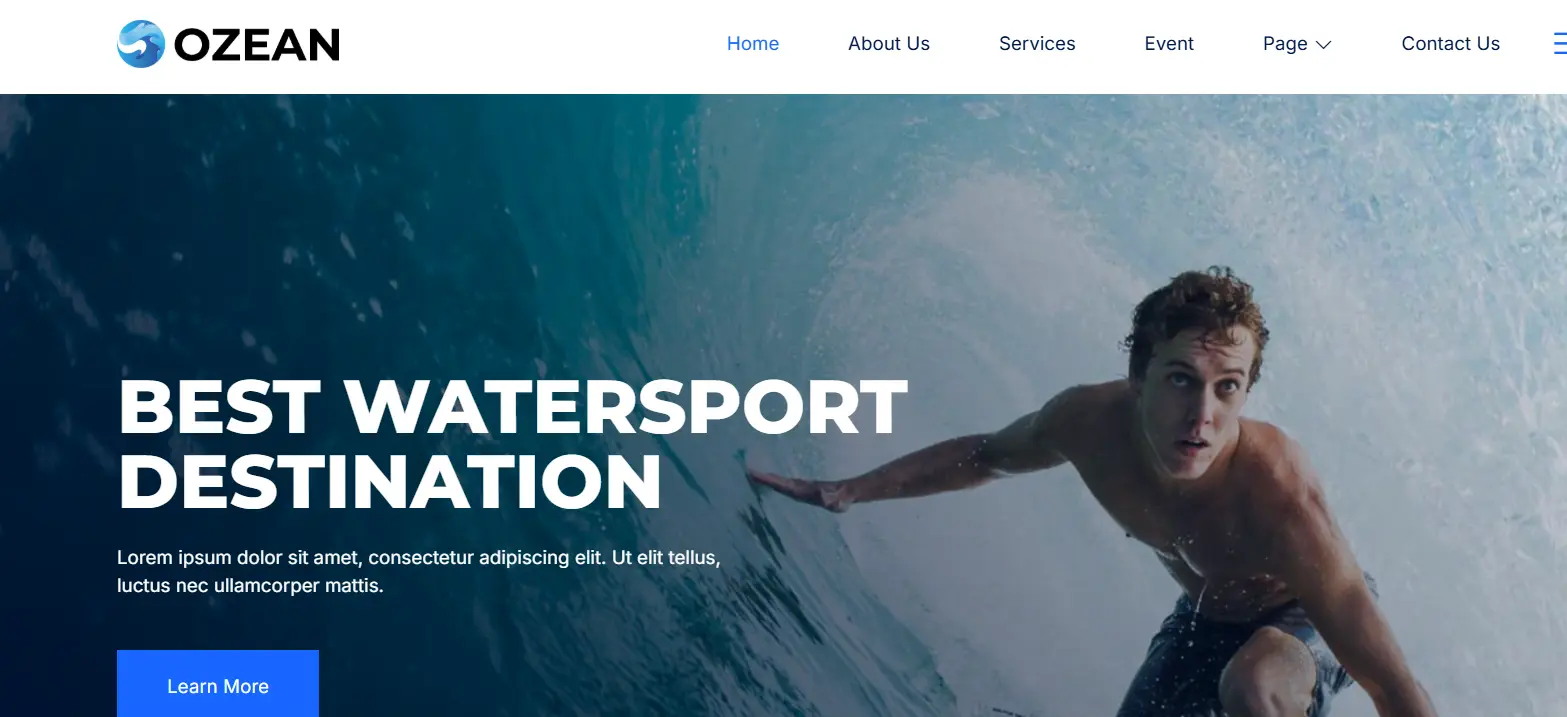Expand the chevron next to Page
Screen dimensions: 1567x717
click(x=1323, y=45)
